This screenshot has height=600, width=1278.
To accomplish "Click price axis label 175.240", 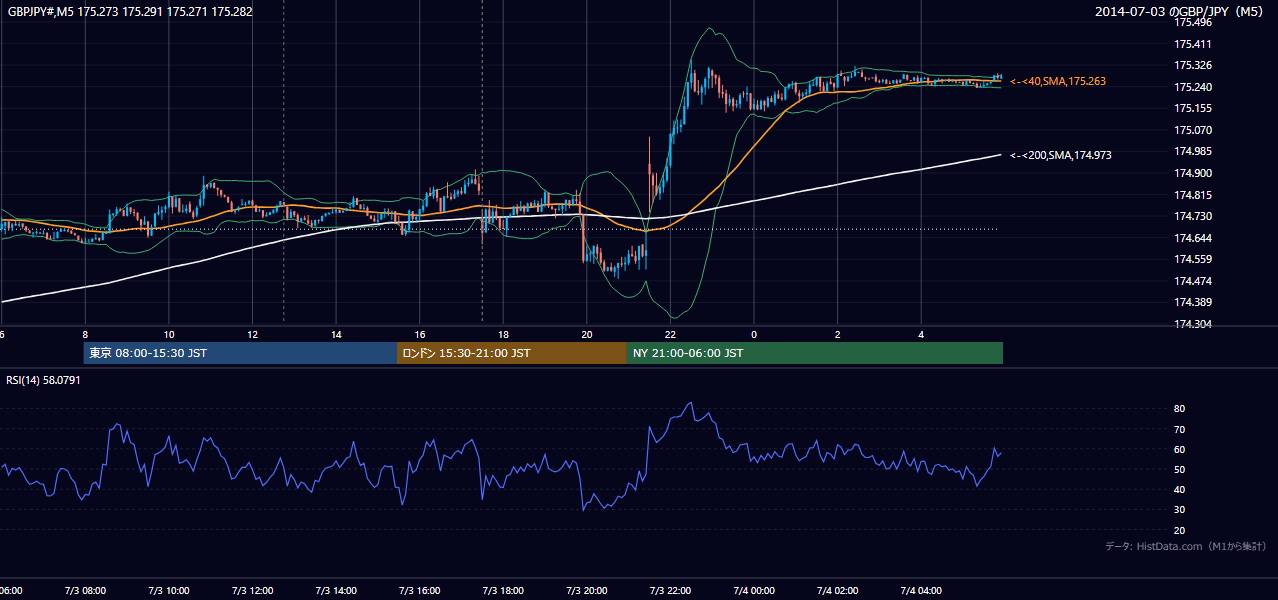I will coord(1192,87).
